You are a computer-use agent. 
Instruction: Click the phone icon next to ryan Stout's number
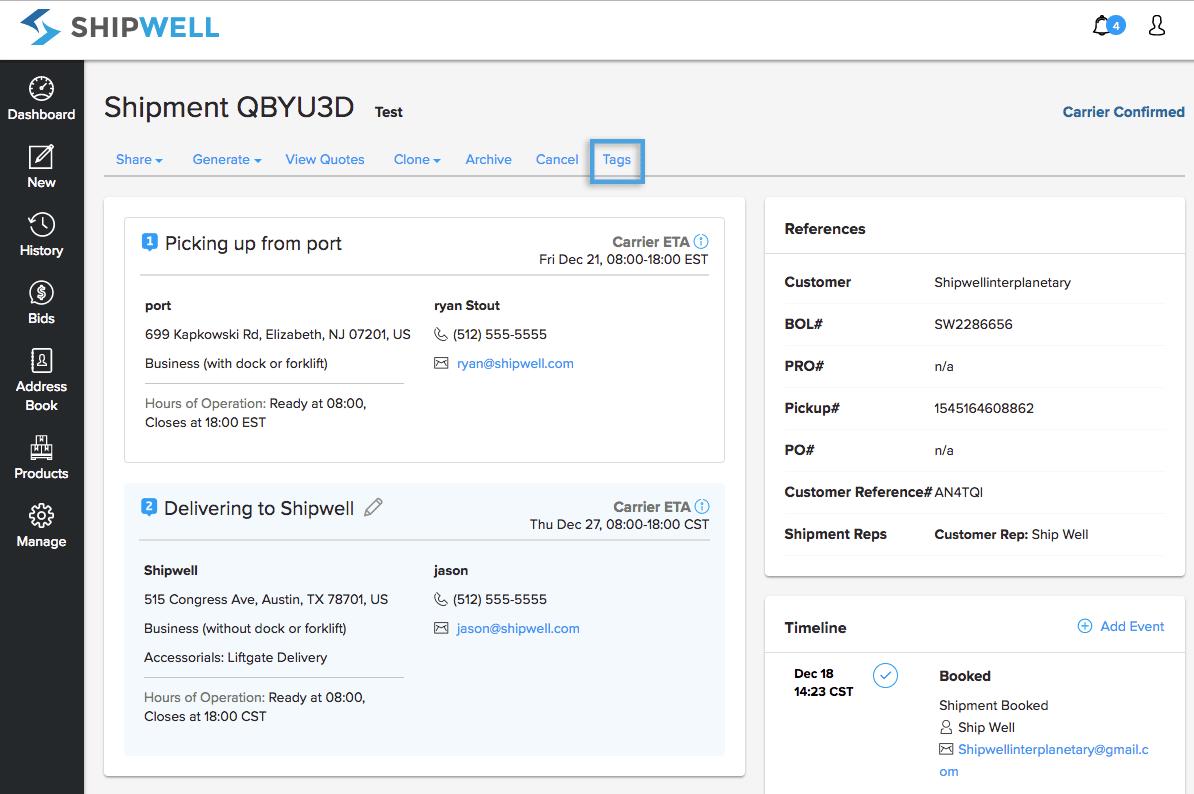click(441, 334)
